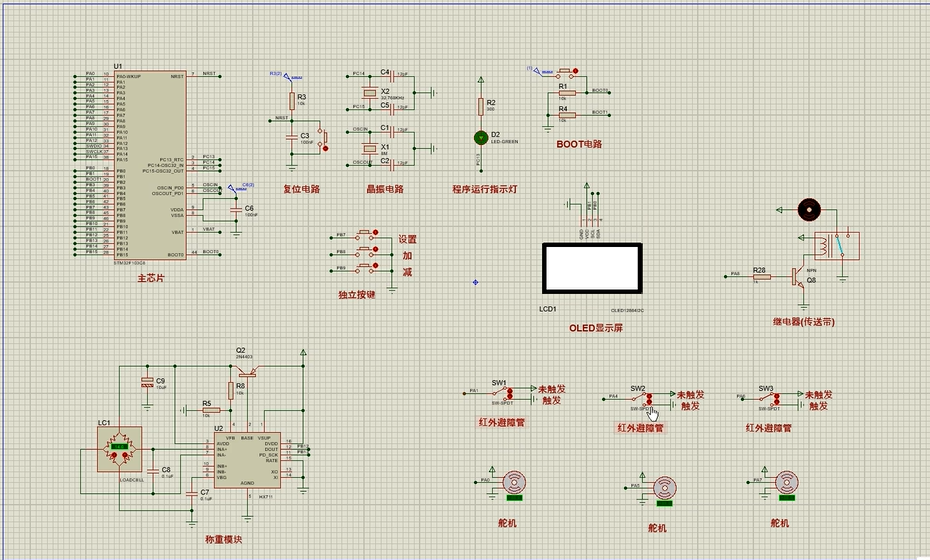Select the servo motor connected to PA0
Viewport: 930px width, 560px height.
click(x=514, y=483)
